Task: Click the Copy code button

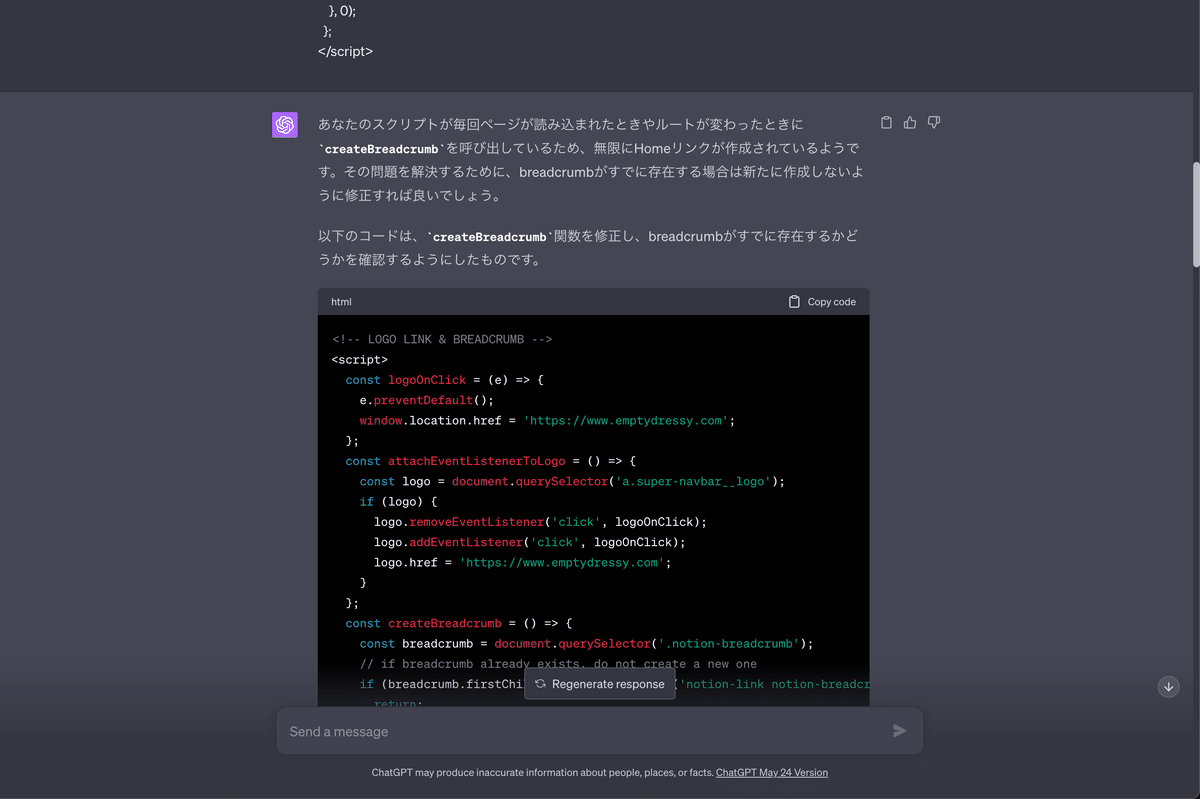Action: pyautogui.click(x=822, y=302)
